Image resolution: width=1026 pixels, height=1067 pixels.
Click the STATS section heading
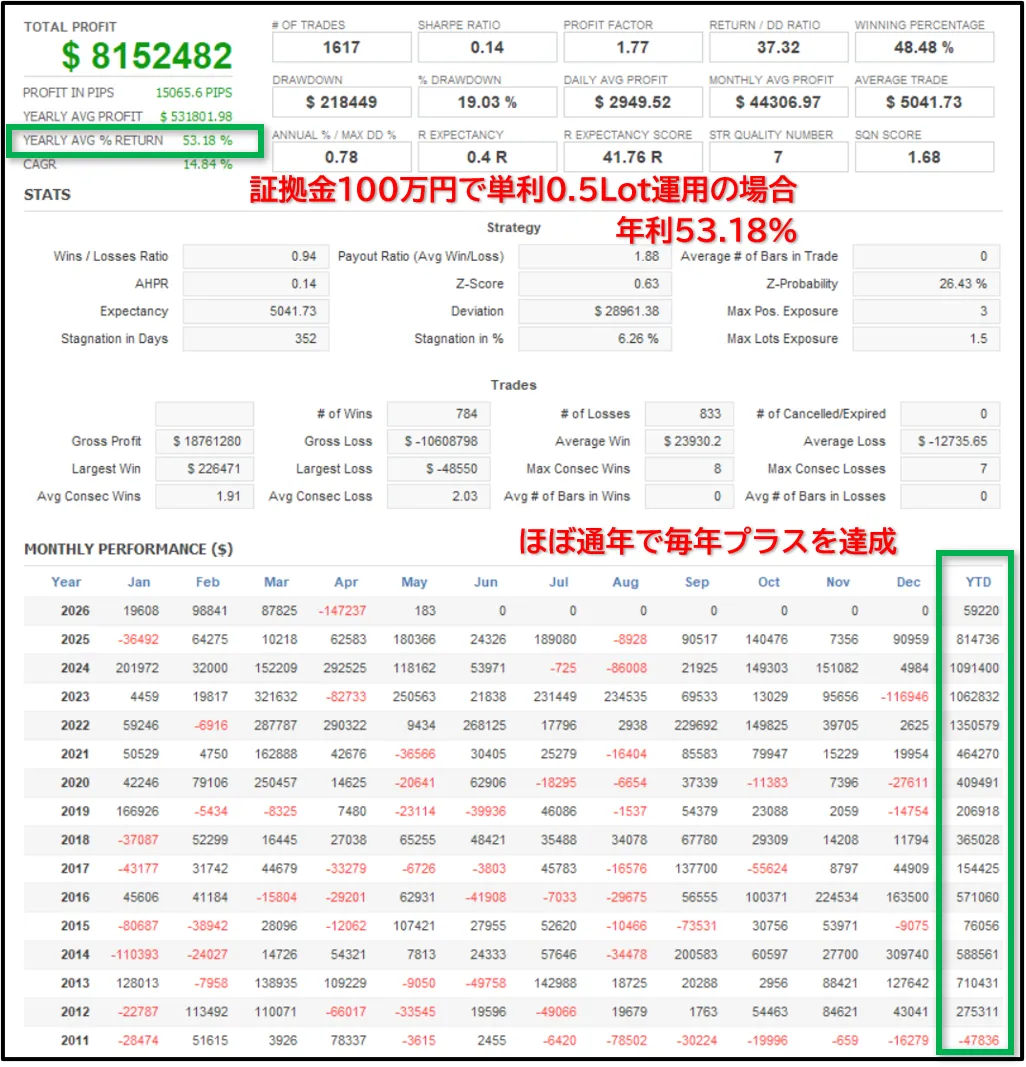click(47, 195)
